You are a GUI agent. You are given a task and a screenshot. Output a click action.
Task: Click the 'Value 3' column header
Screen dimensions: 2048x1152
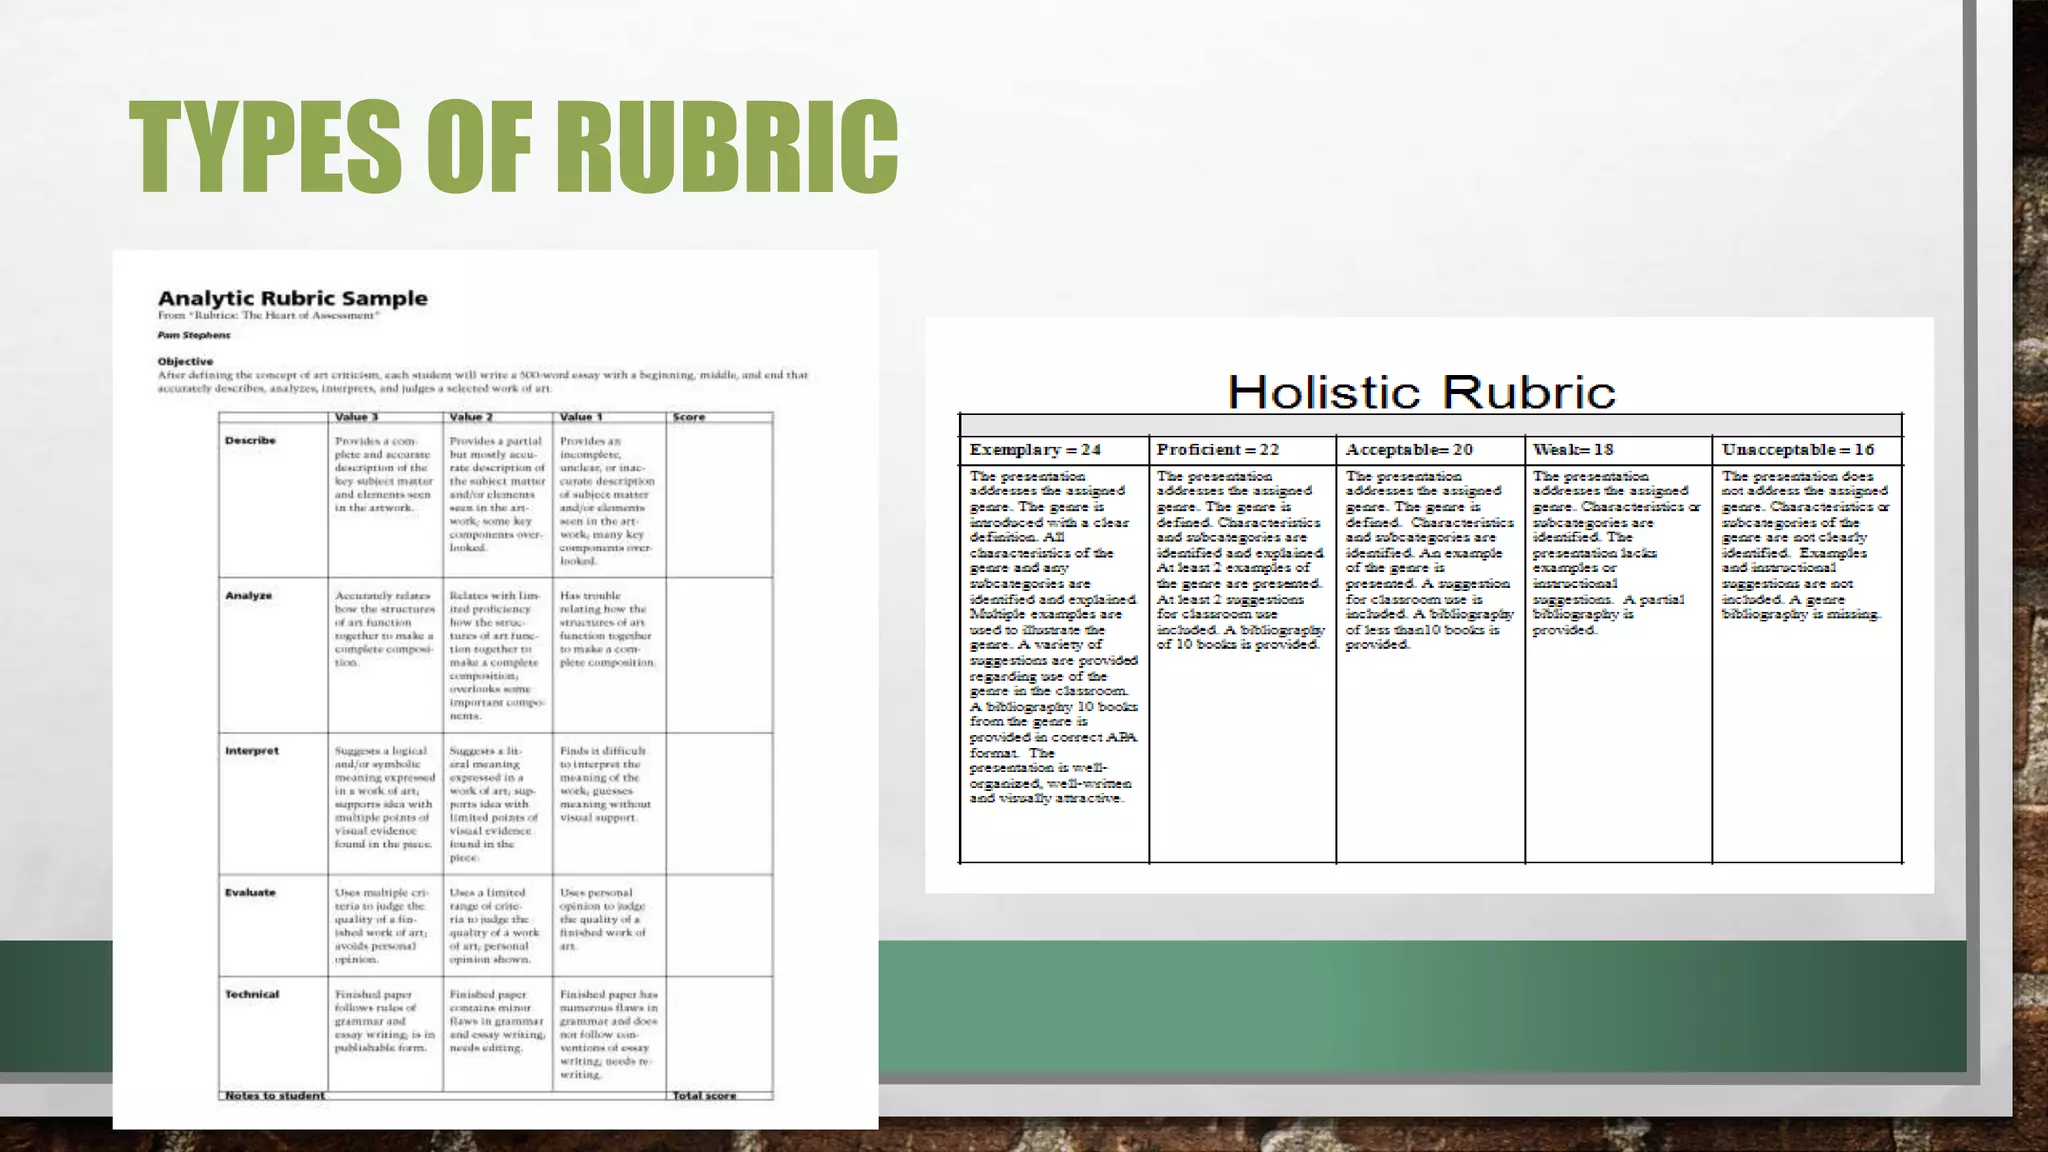[356, 417]
